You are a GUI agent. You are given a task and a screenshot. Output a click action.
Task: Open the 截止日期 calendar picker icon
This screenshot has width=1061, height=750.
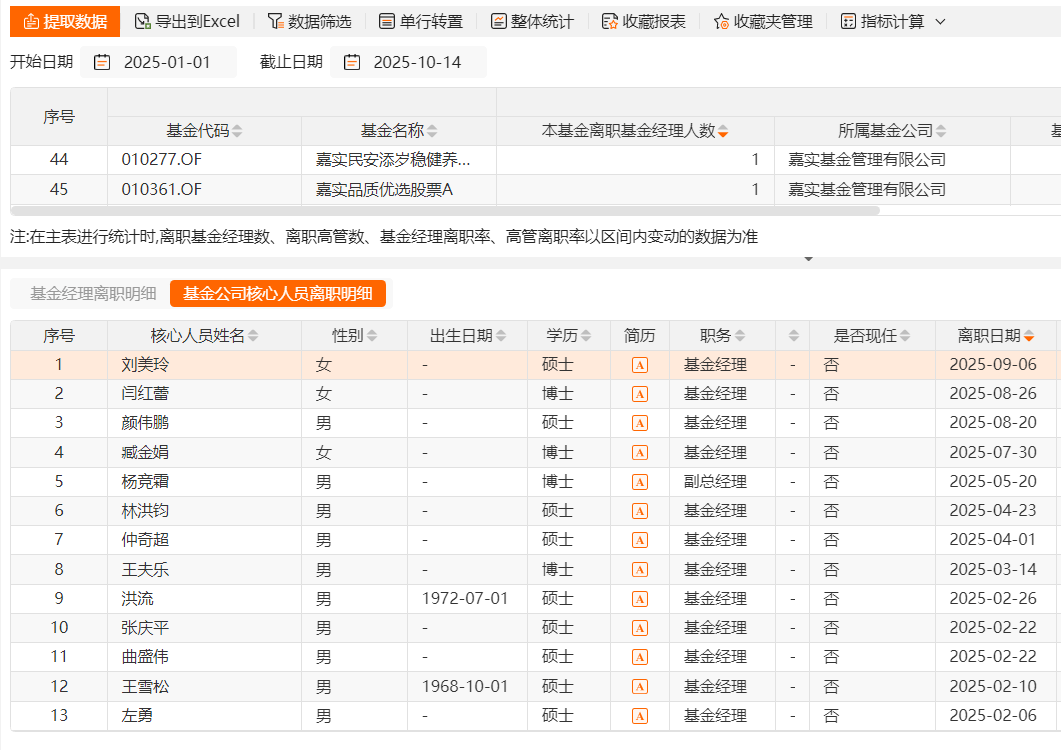click(351, 62)
